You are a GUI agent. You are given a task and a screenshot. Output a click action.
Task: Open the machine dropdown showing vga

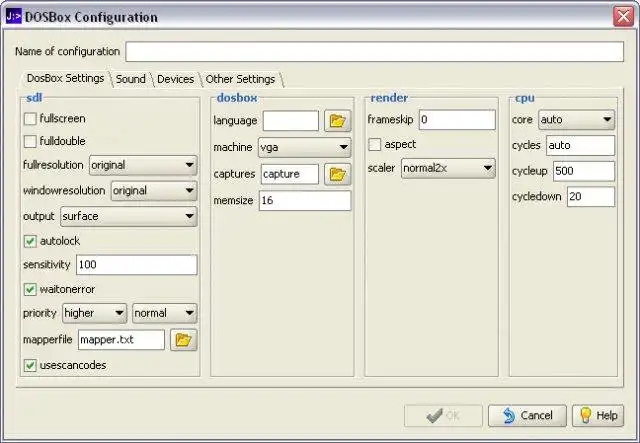(304, 147)
